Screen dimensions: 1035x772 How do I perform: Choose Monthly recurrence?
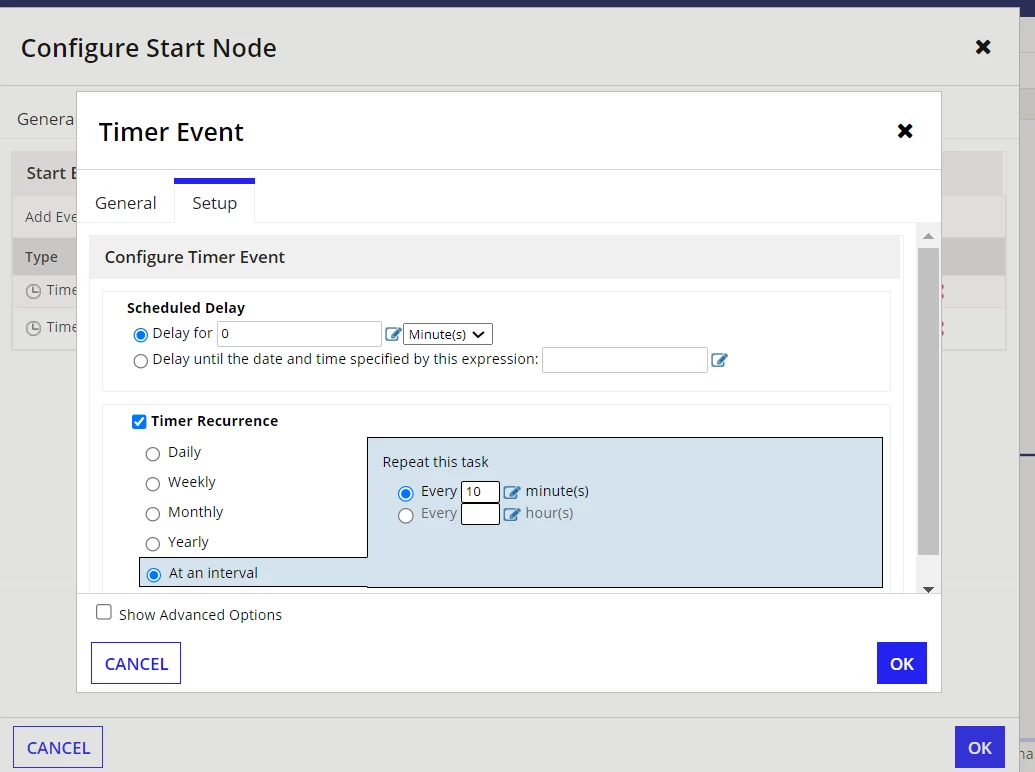[x=152, y=513]
